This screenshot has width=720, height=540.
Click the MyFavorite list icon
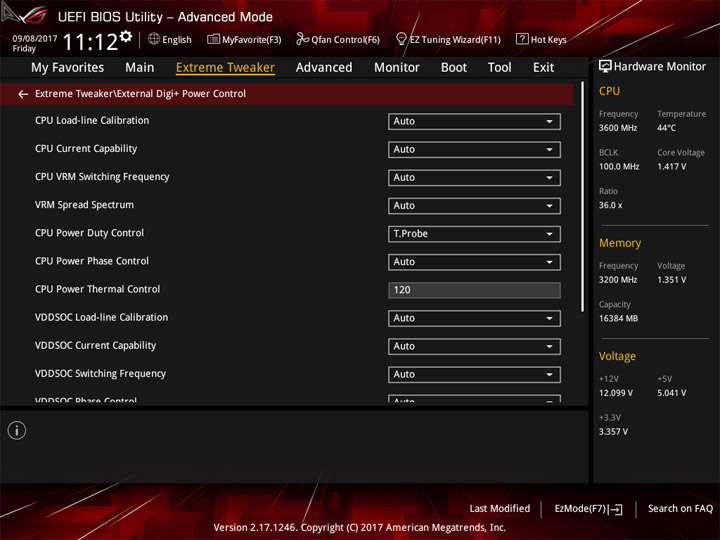click(x=213, y=39)
